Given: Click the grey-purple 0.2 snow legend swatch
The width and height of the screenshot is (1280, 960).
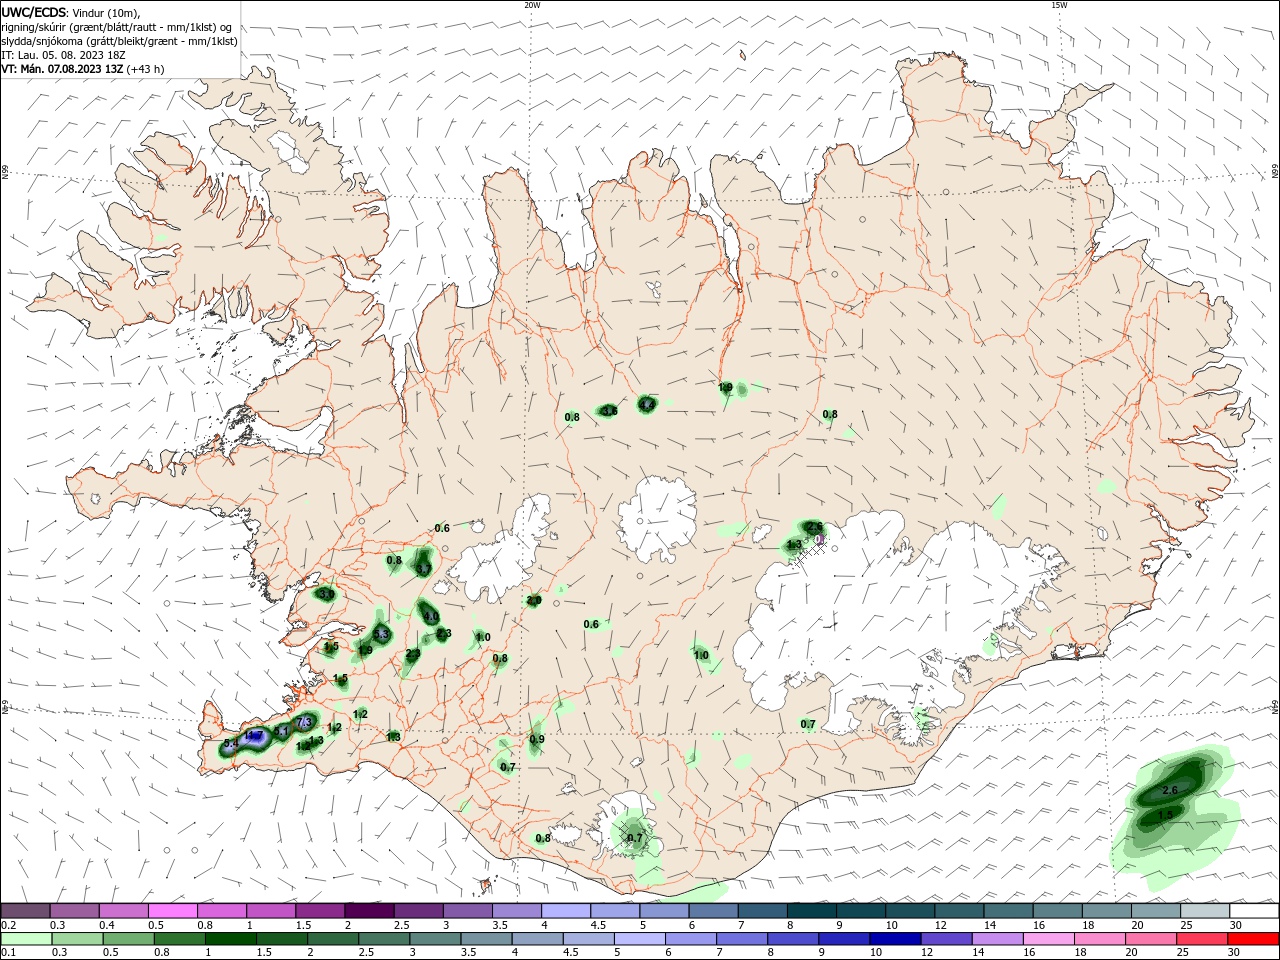Looking at the screenshot, I should [25, 911].
